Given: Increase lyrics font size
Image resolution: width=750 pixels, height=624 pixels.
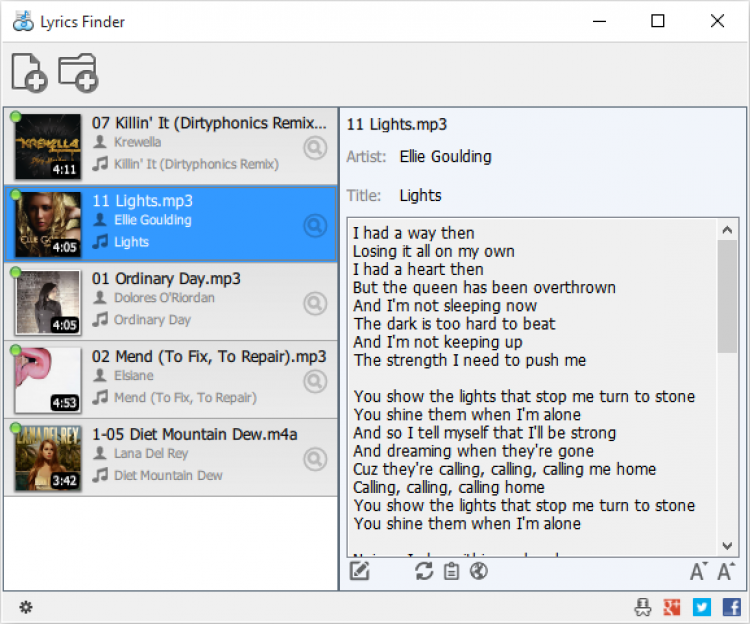Looking at the screenshot, I should pos(726,571).
